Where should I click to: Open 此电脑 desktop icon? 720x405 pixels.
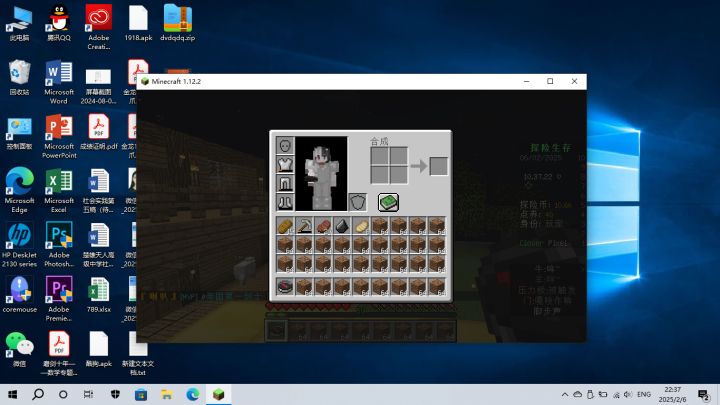point(19,24)
